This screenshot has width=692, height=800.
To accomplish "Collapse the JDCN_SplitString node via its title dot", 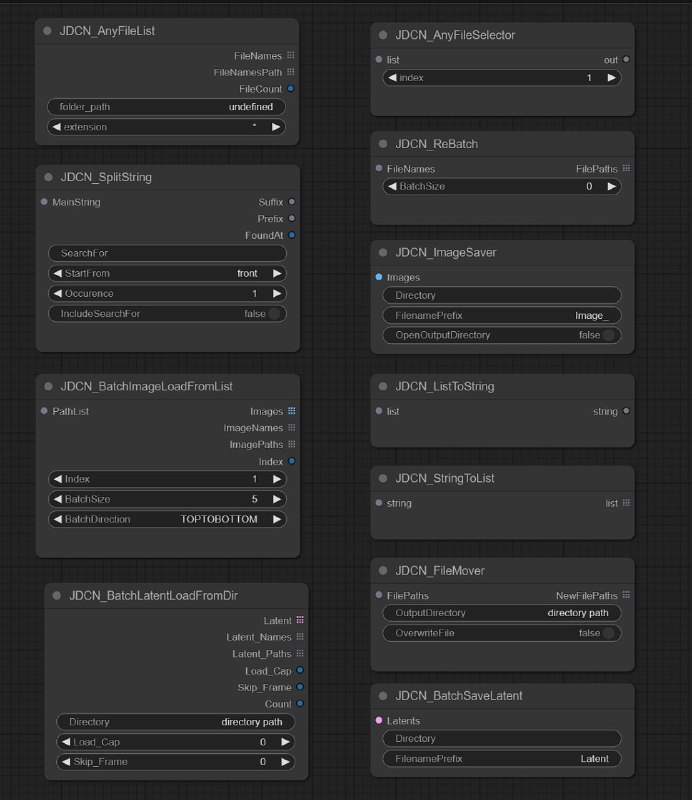I will point(48,177).
